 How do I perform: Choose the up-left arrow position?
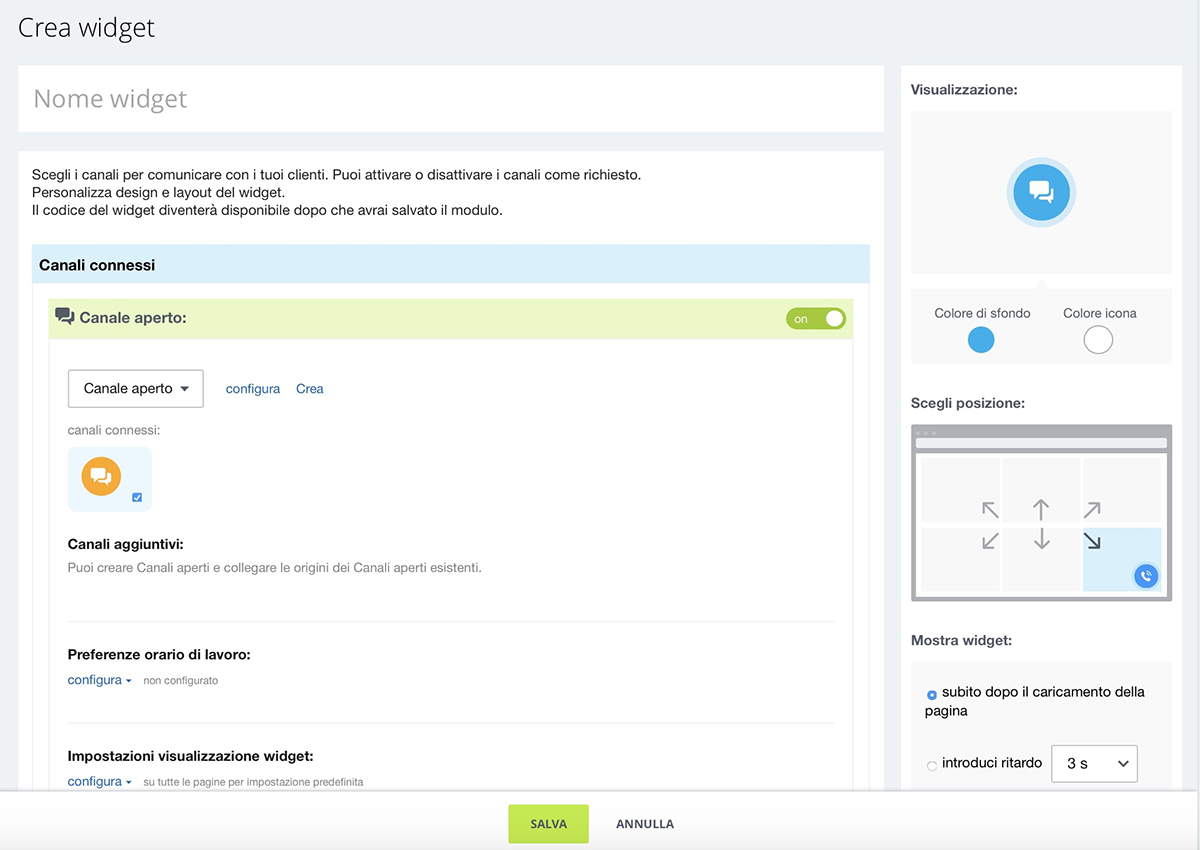(990, 510)
